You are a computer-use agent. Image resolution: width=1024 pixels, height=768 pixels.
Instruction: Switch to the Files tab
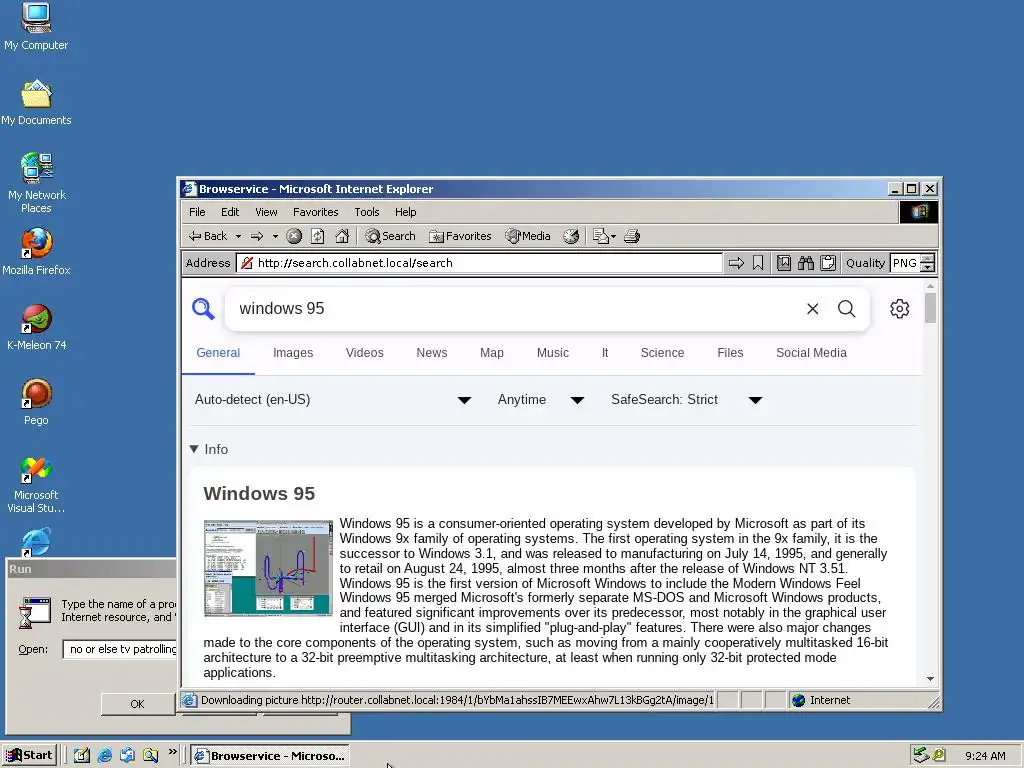(x=730, y=353)
